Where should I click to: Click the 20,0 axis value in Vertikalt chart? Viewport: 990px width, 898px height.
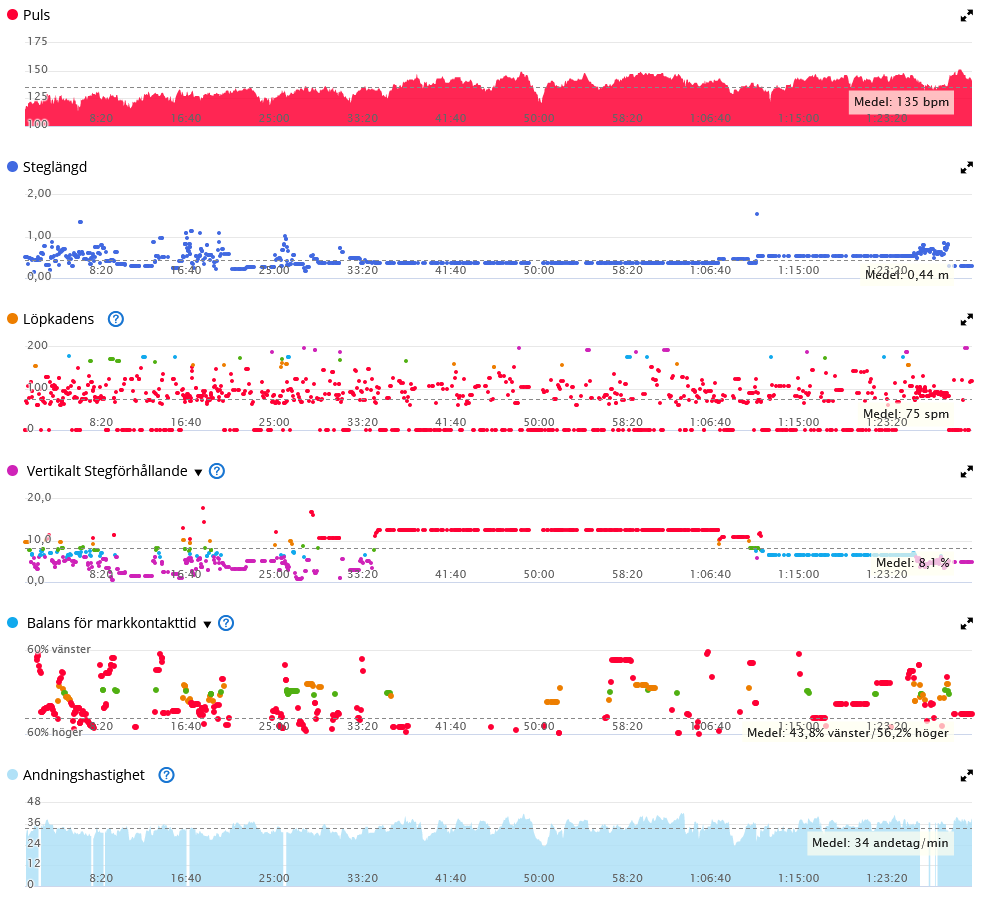click(x=39, y=498)
